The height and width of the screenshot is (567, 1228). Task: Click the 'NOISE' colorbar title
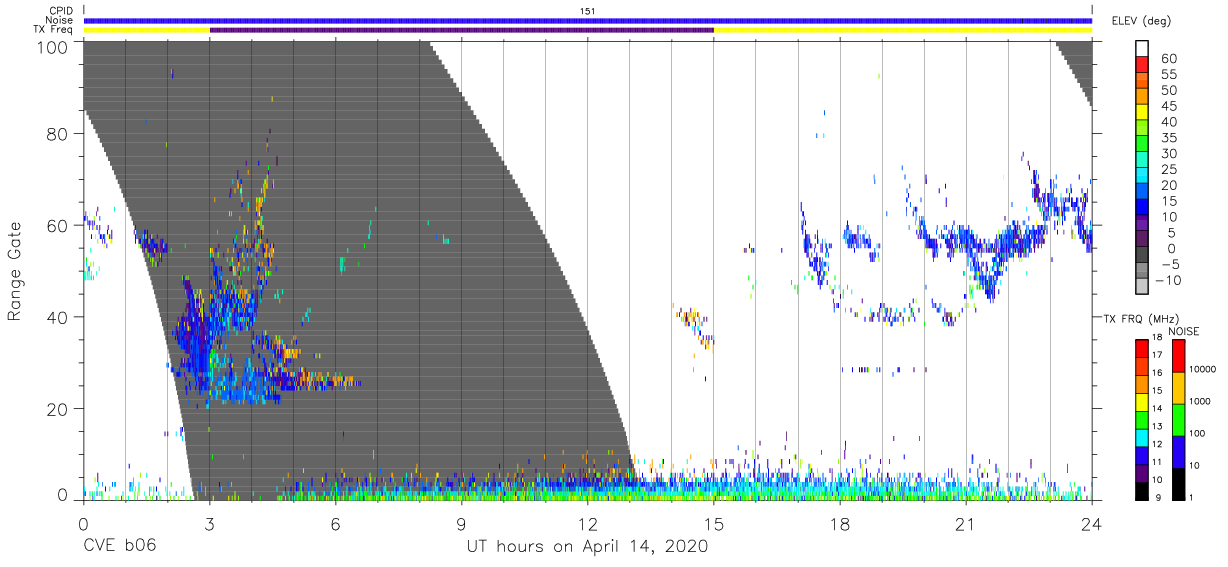(x=1184, y=332)
